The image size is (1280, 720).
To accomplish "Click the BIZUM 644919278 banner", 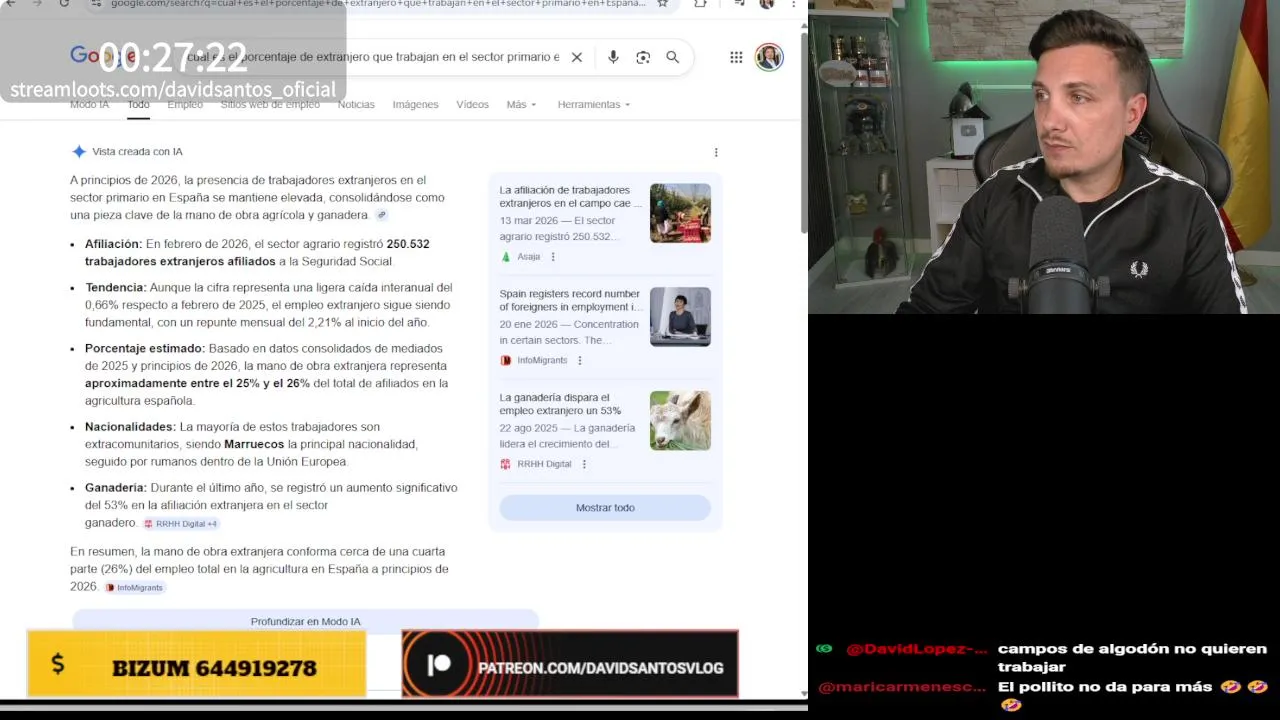I will [196, 664].
